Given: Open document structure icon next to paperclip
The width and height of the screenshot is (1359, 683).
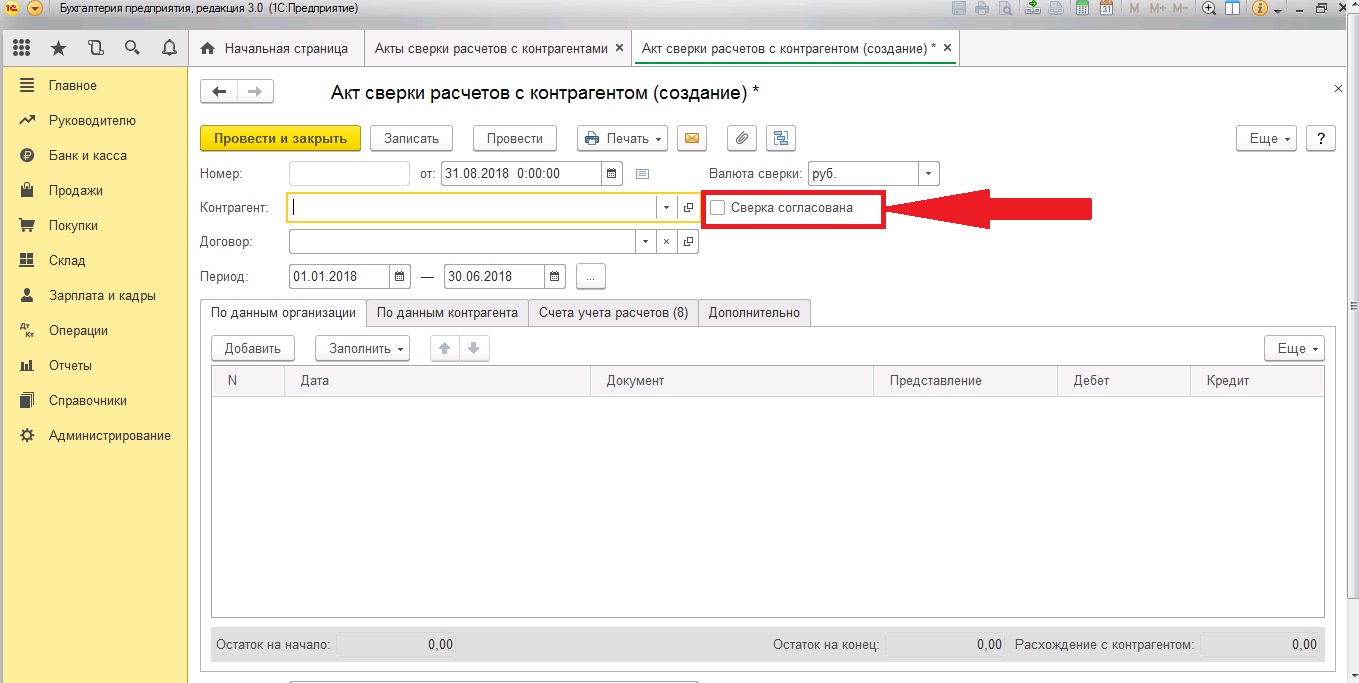Looking at the screenshot, I should pyautogui.click(x=780, y=138).
